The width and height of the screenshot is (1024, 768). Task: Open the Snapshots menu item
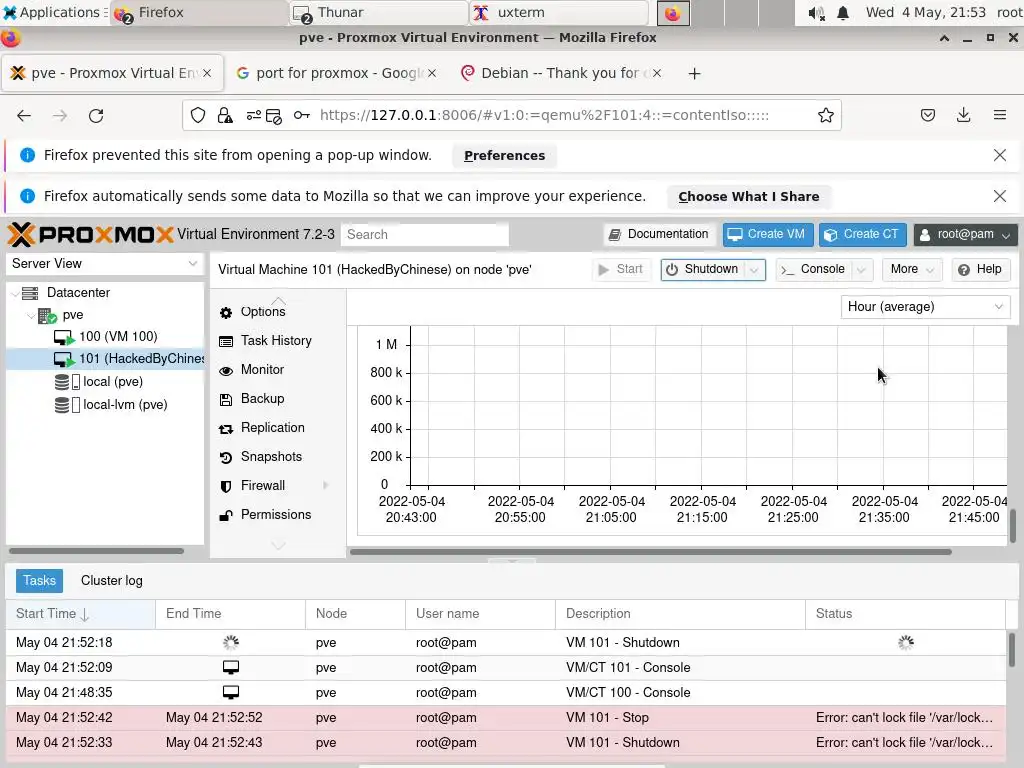coord(271,456)
